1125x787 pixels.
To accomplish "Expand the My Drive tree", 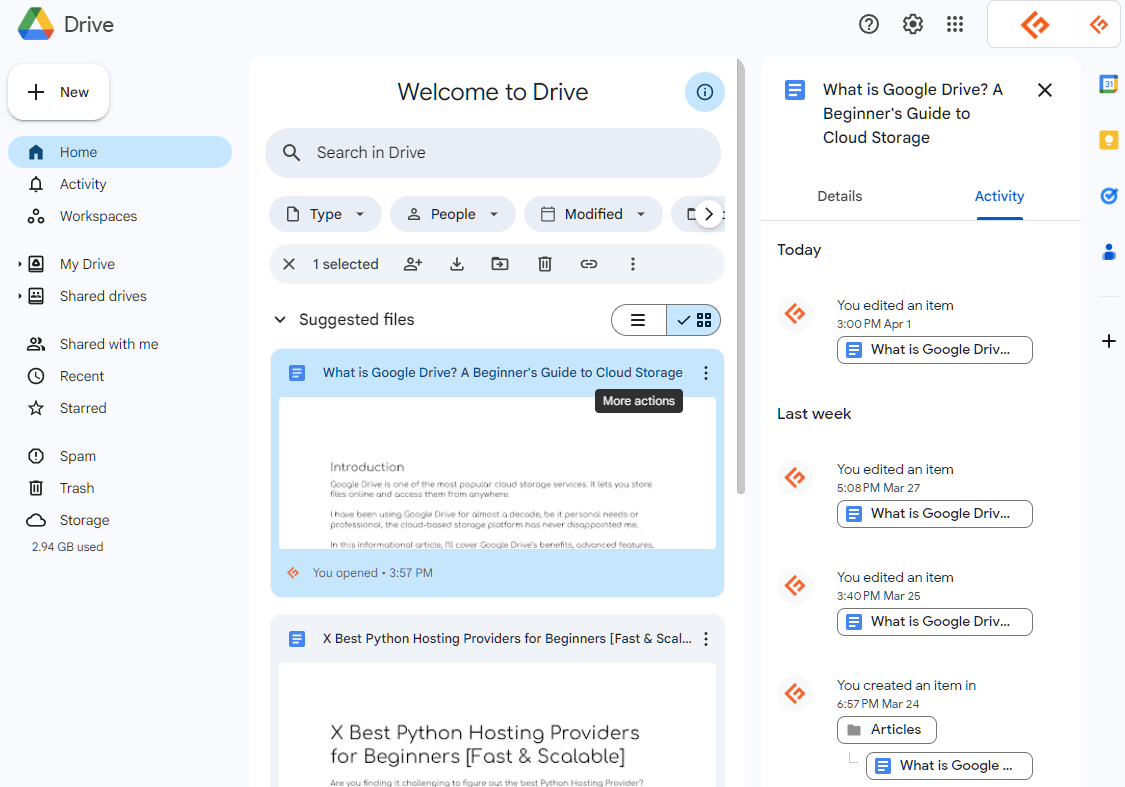I will [19, 264].
